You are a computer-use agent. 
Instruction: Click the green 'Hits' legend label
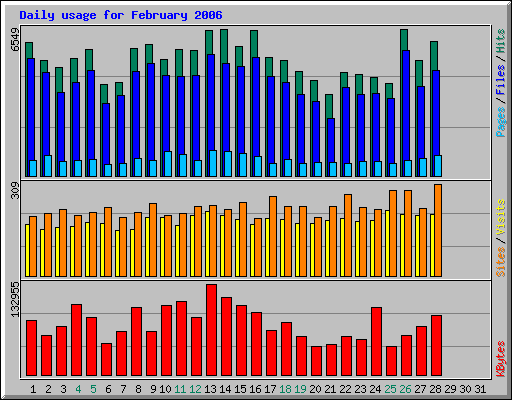(x=501, y=41)
